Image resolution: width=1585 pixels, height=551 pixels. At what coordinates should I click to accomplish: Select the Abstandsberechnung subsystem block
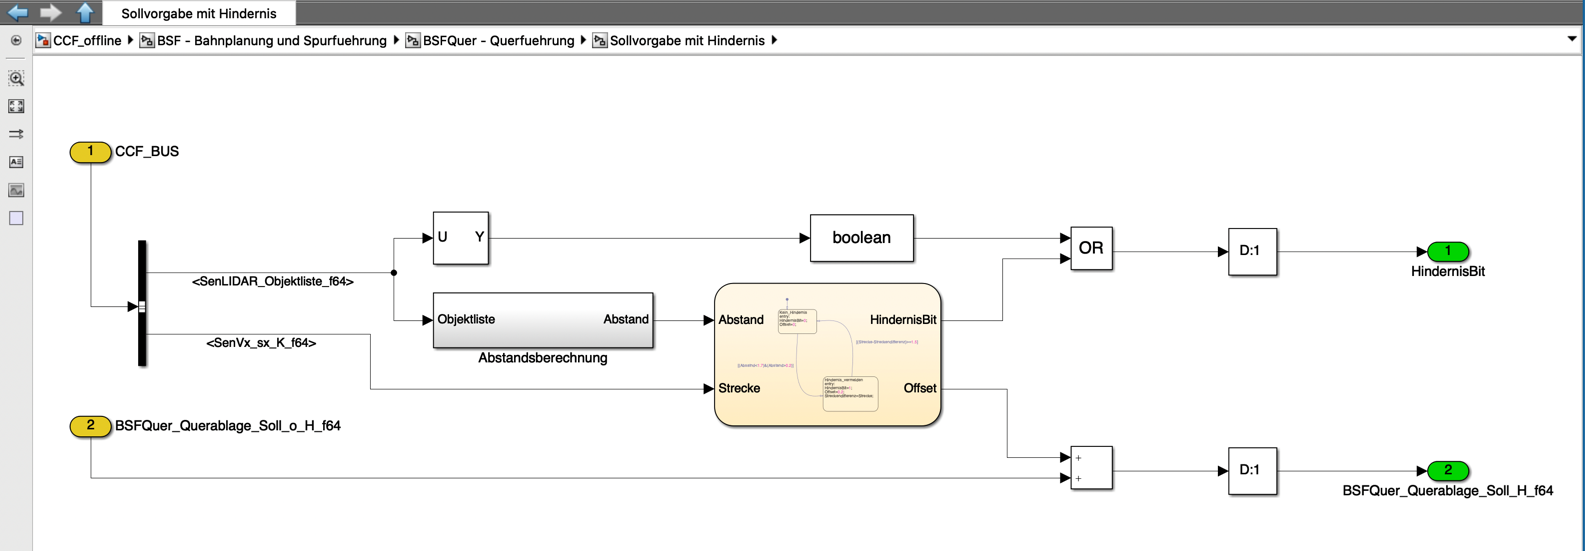coord(543,320)
